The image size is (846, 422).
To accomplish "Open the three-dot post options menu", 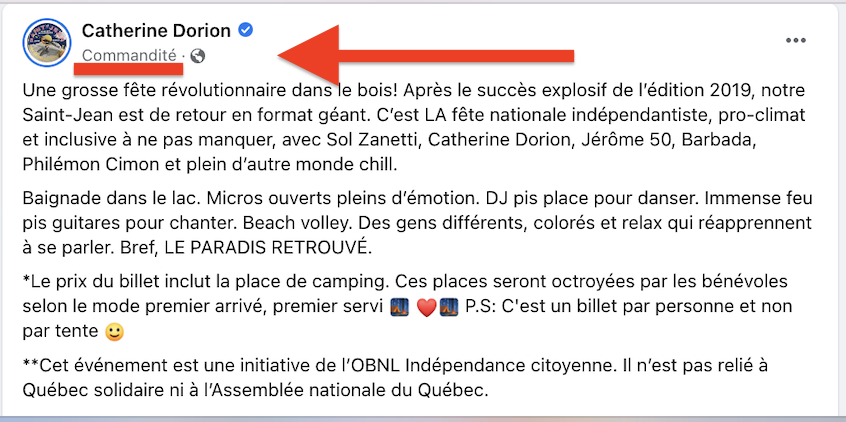I will point(796,41).
